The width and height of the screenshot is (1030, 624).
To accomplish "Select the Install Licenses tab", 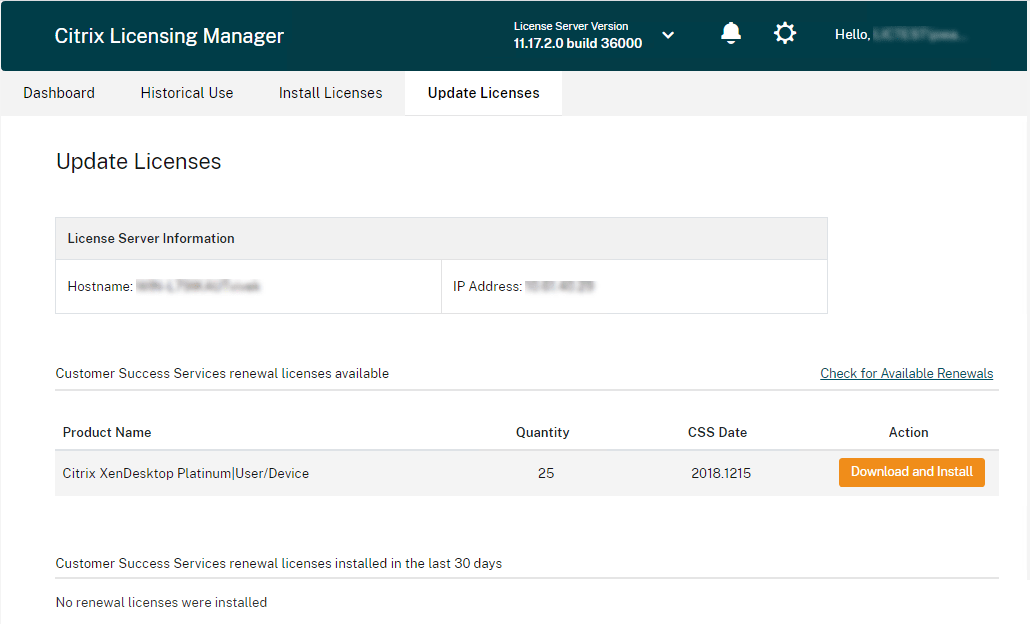I will coord(330,92).
